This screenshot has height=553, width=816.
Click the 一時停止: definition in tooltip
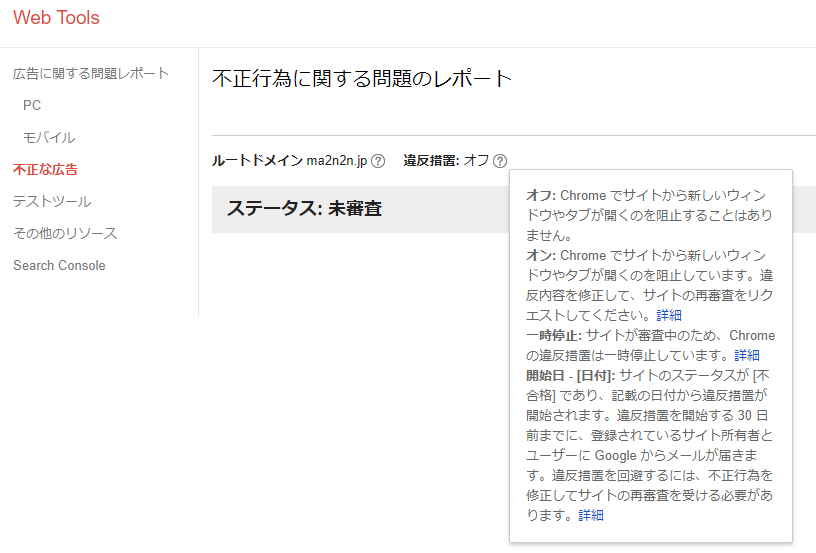point(651,345)
